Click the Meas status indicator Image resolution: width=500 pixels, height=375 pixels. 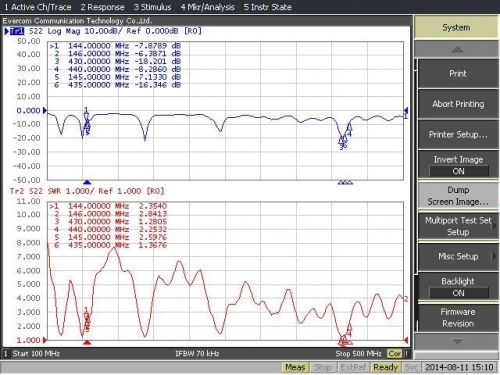295,367
